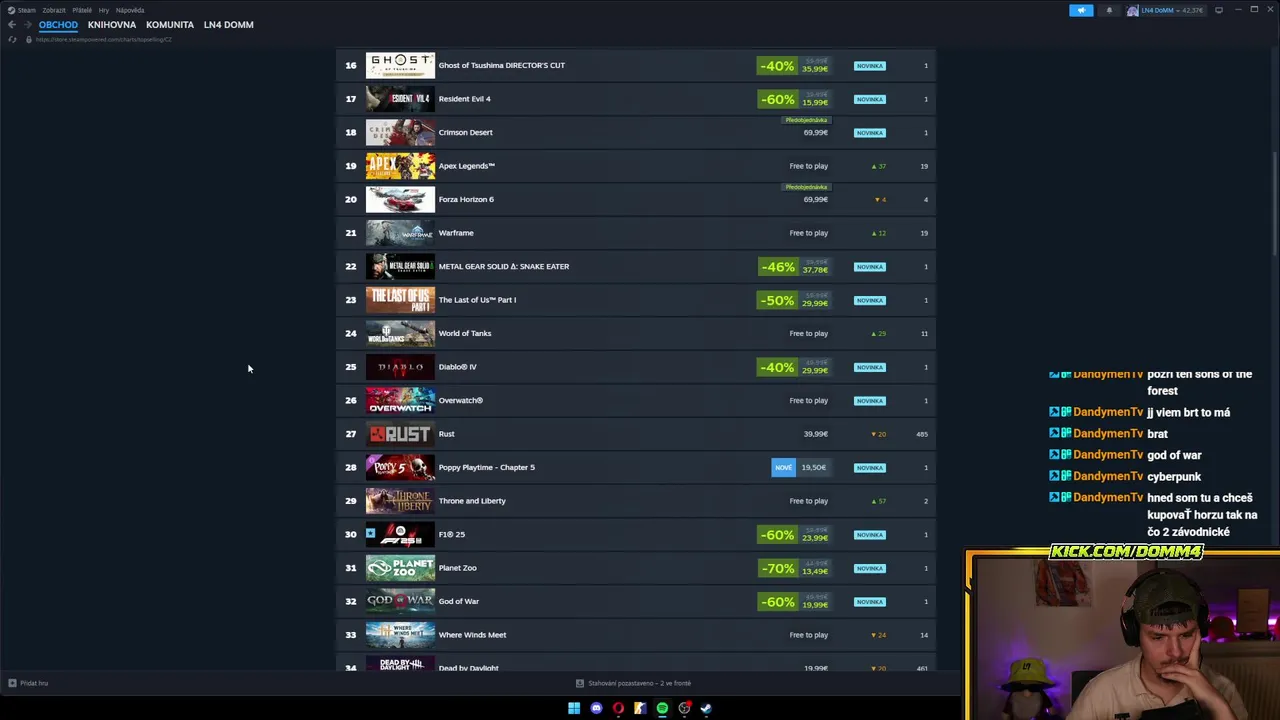Click the Crimson Desert title link
Screen dimensions: 1280x720
coord(465,132)
